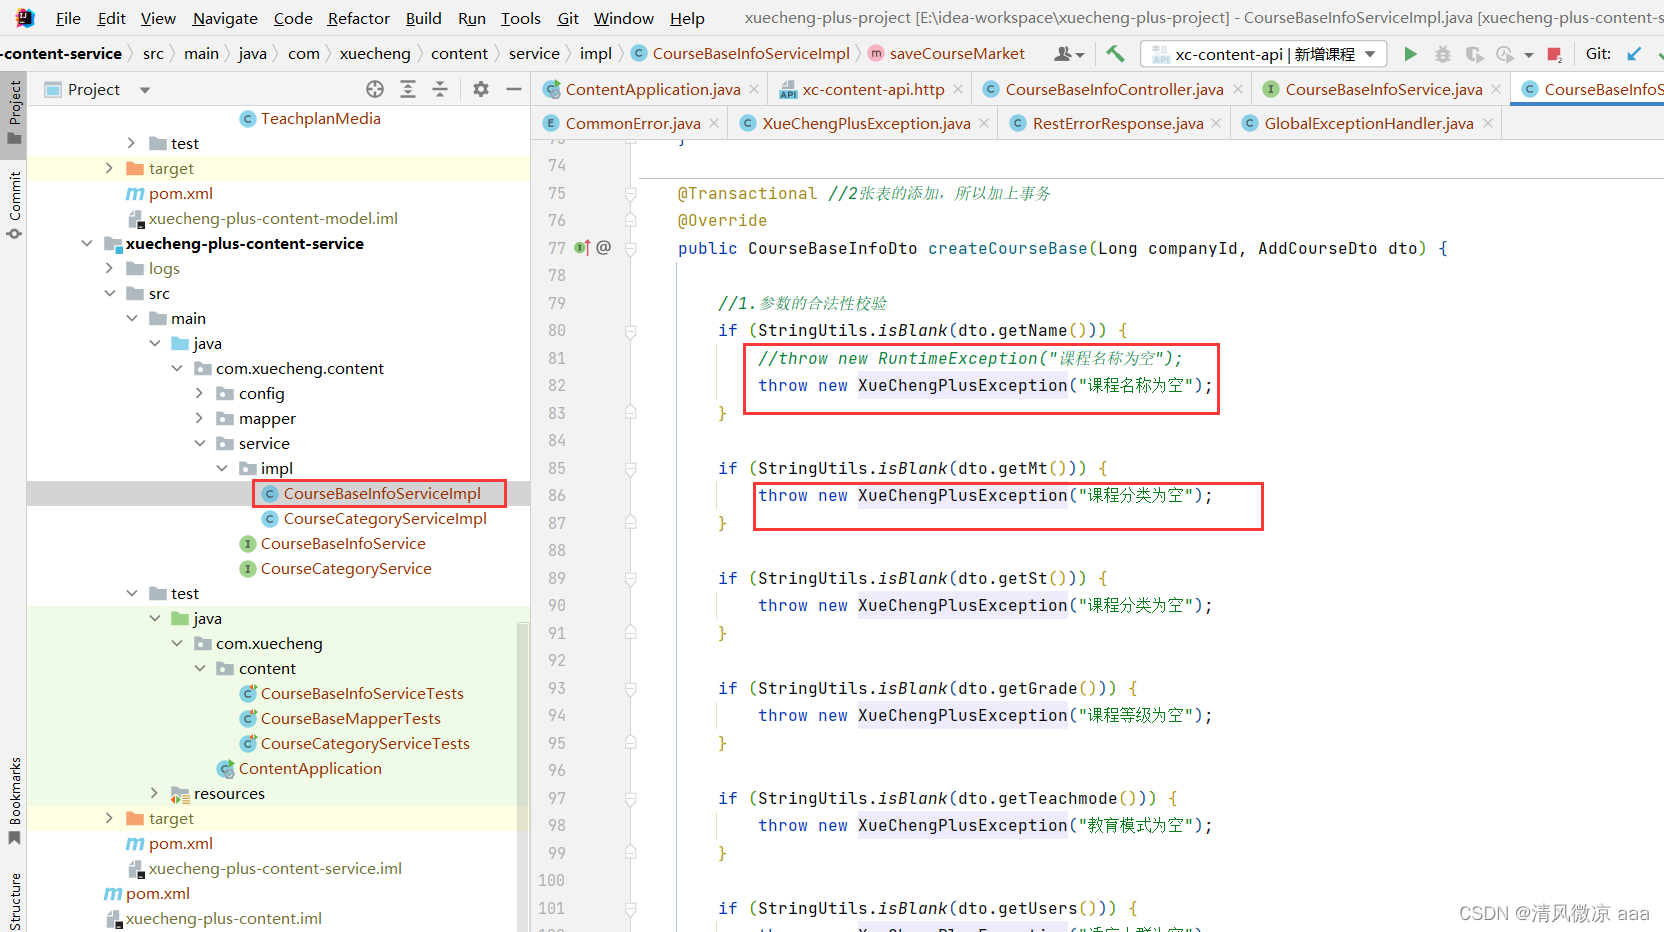
Task: Click the impl breadcrumb
Action: pyautogui.click(x=596, y=54)
